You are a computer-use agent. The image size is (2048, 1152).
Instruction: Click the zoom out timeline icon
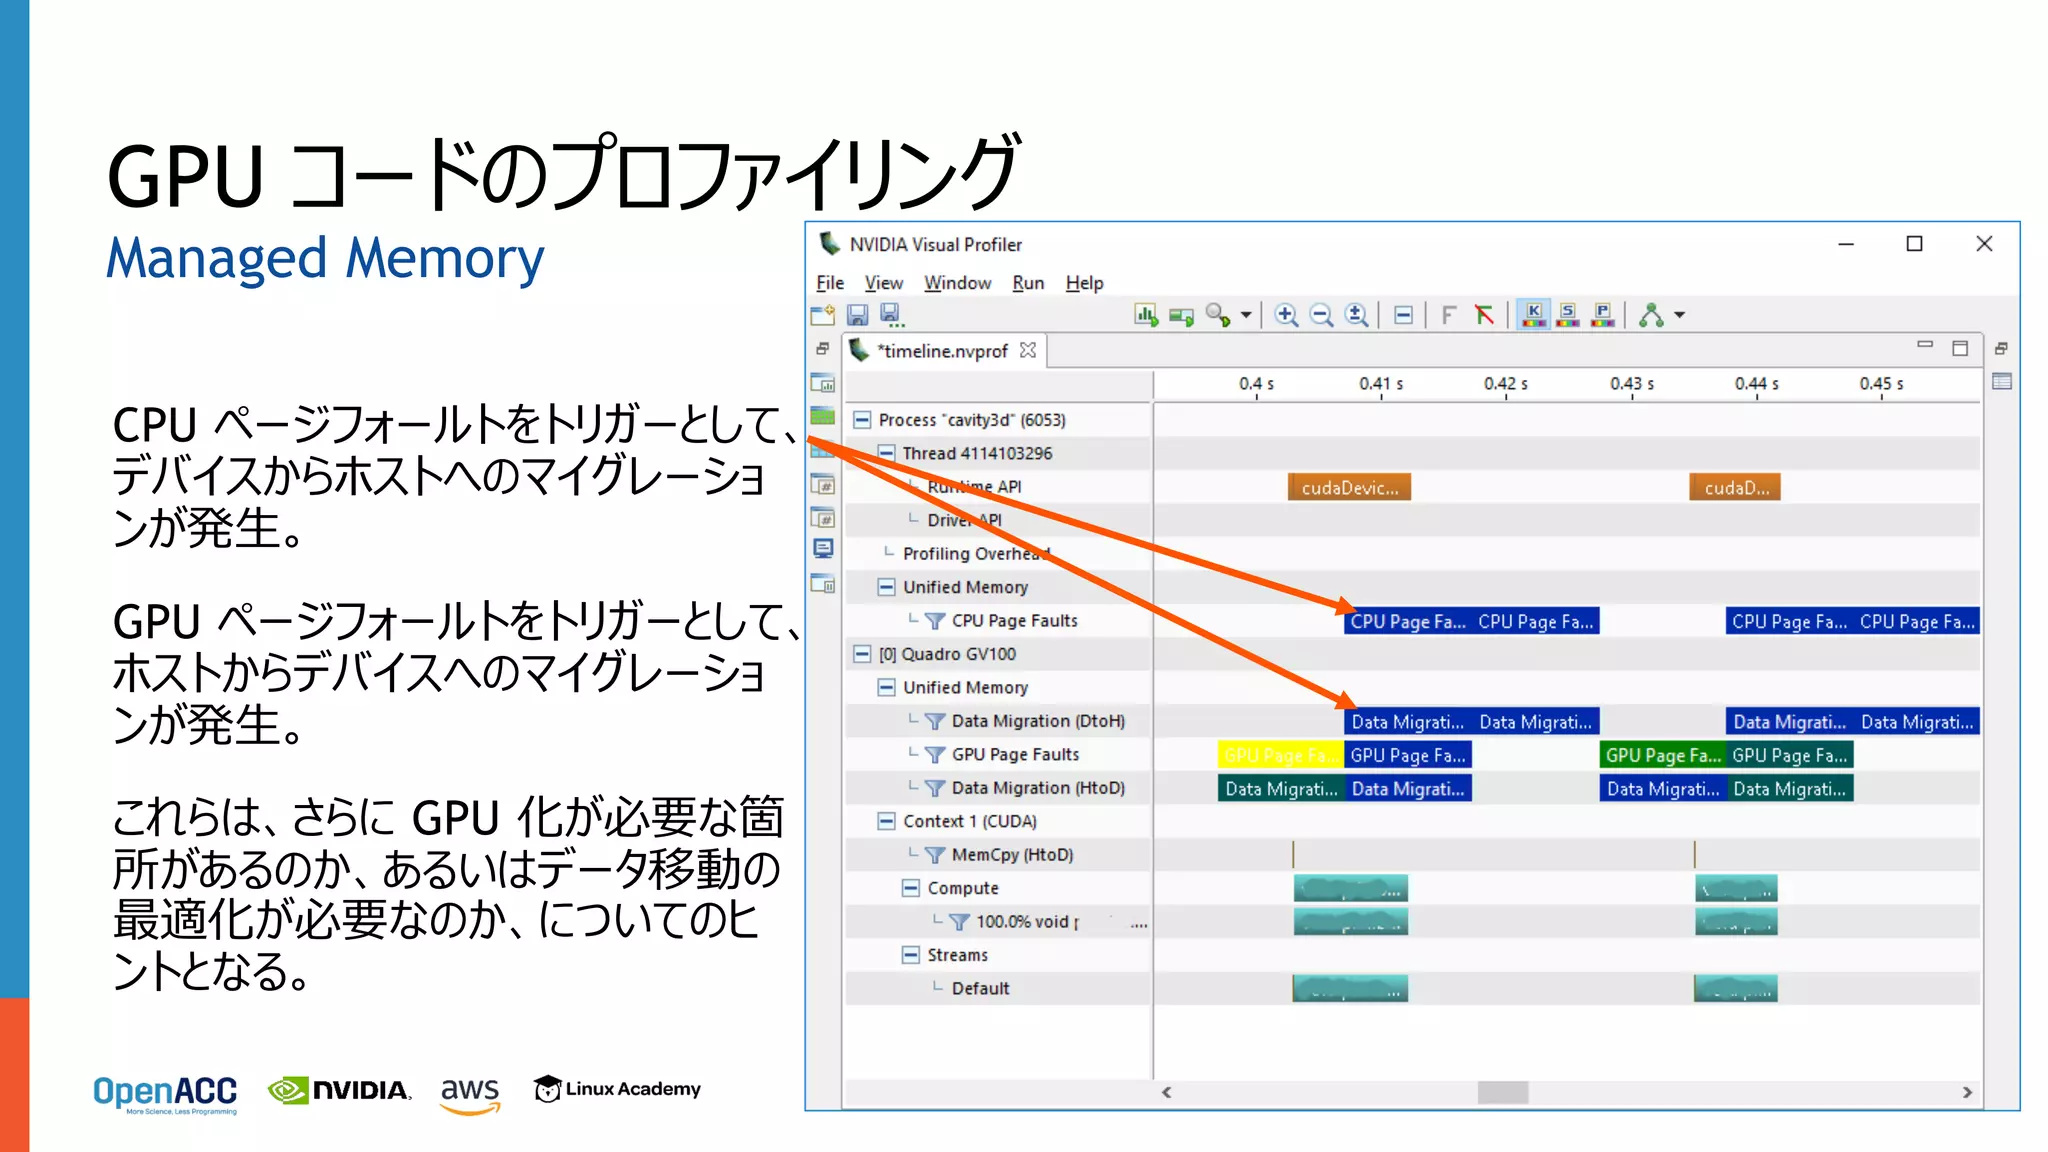coord(1321,315)
